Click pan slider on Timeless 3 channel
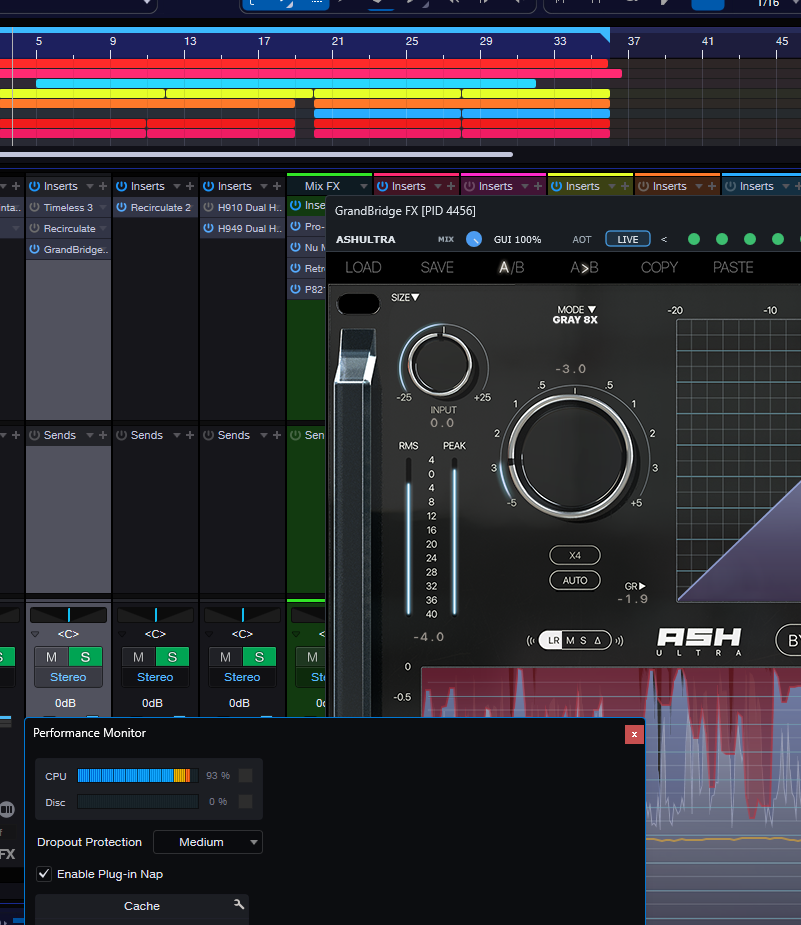 tap(68, 615)
